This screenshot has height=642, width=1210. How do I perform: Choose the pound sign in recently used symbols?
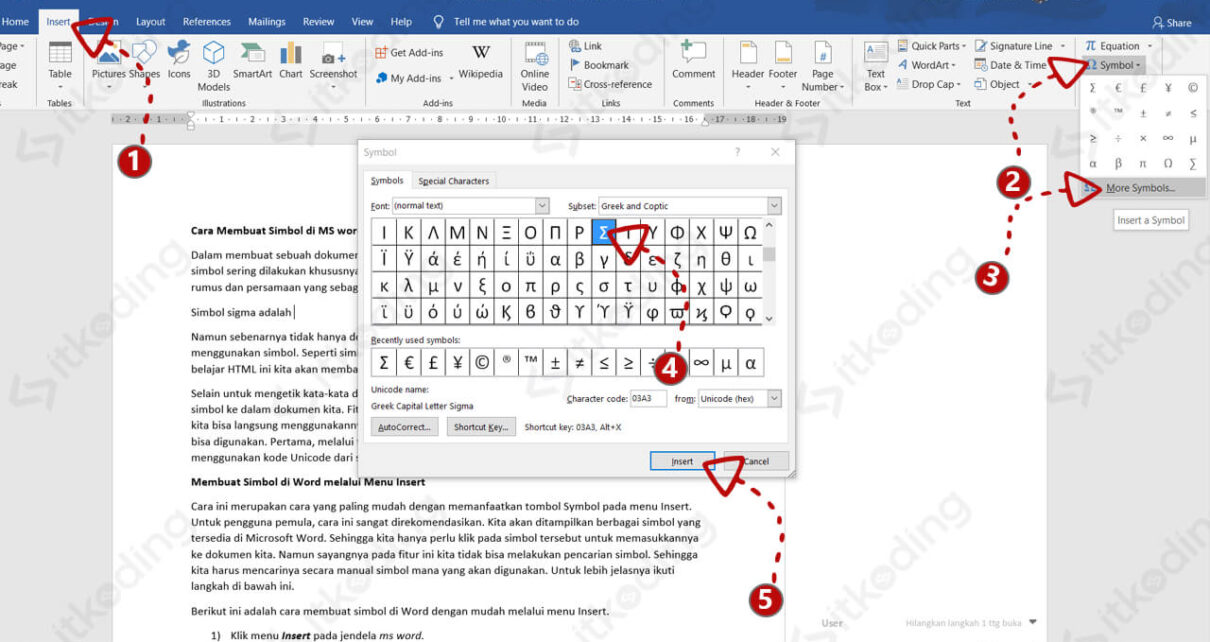click(x=432, y=362)
